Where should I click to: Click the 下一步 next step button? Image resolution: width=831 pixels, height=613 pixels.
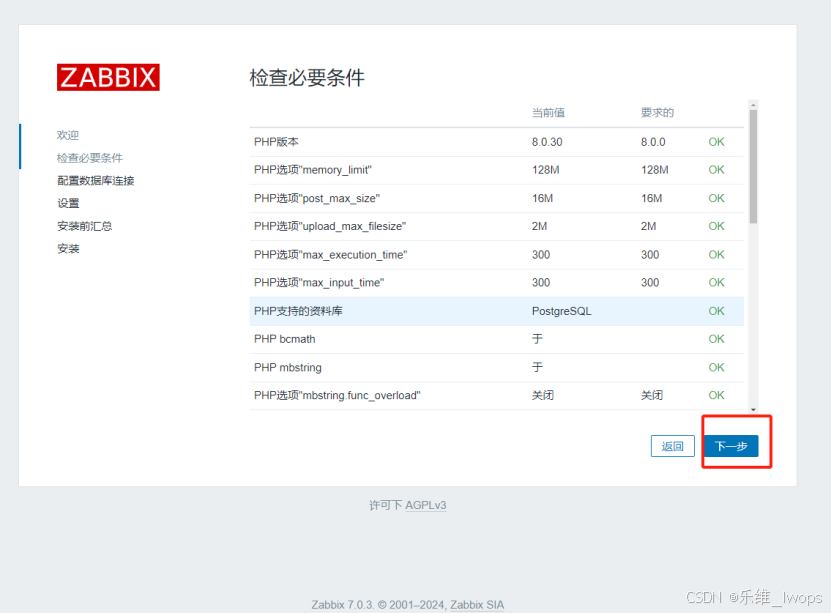click(x=731, y=446)
